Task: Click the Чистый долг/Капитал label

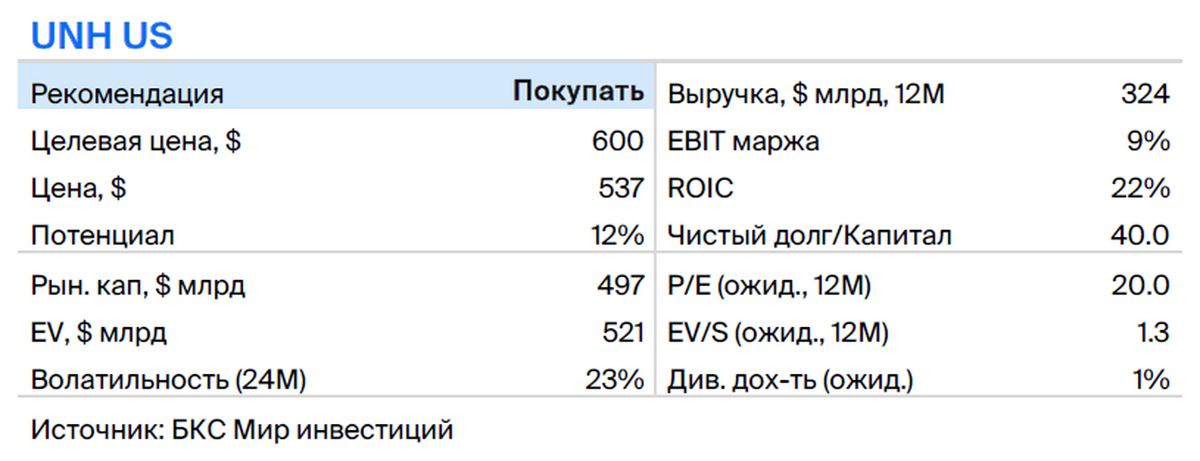Action: (x=810, y=238)
